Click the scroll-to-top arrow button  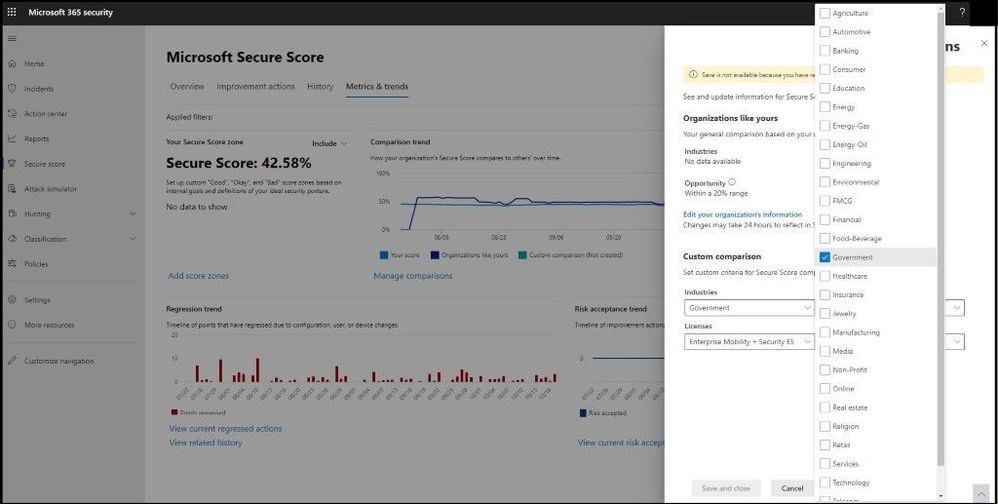(x=980, y=493)
